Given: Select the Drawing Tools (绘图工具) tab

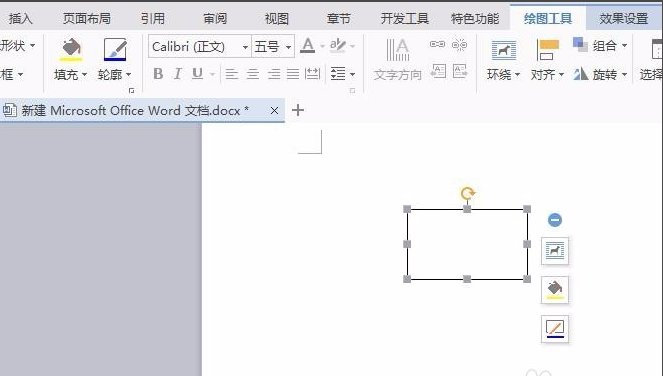Looking at the screenshot, I should (x=548, y=19).
